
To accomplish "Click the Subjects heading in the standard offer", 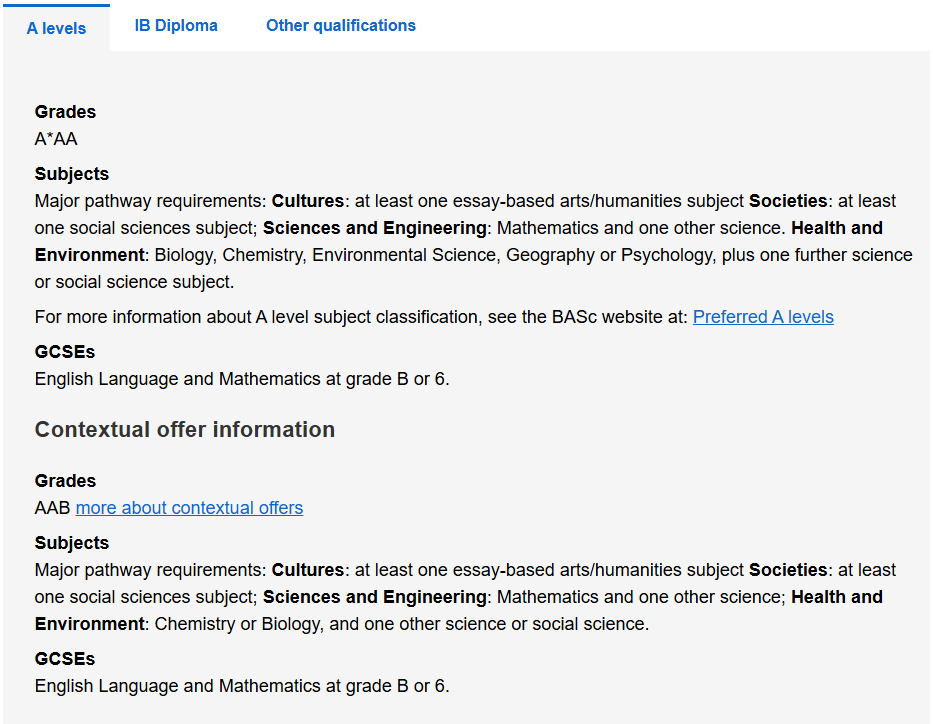I will point(71,174).
